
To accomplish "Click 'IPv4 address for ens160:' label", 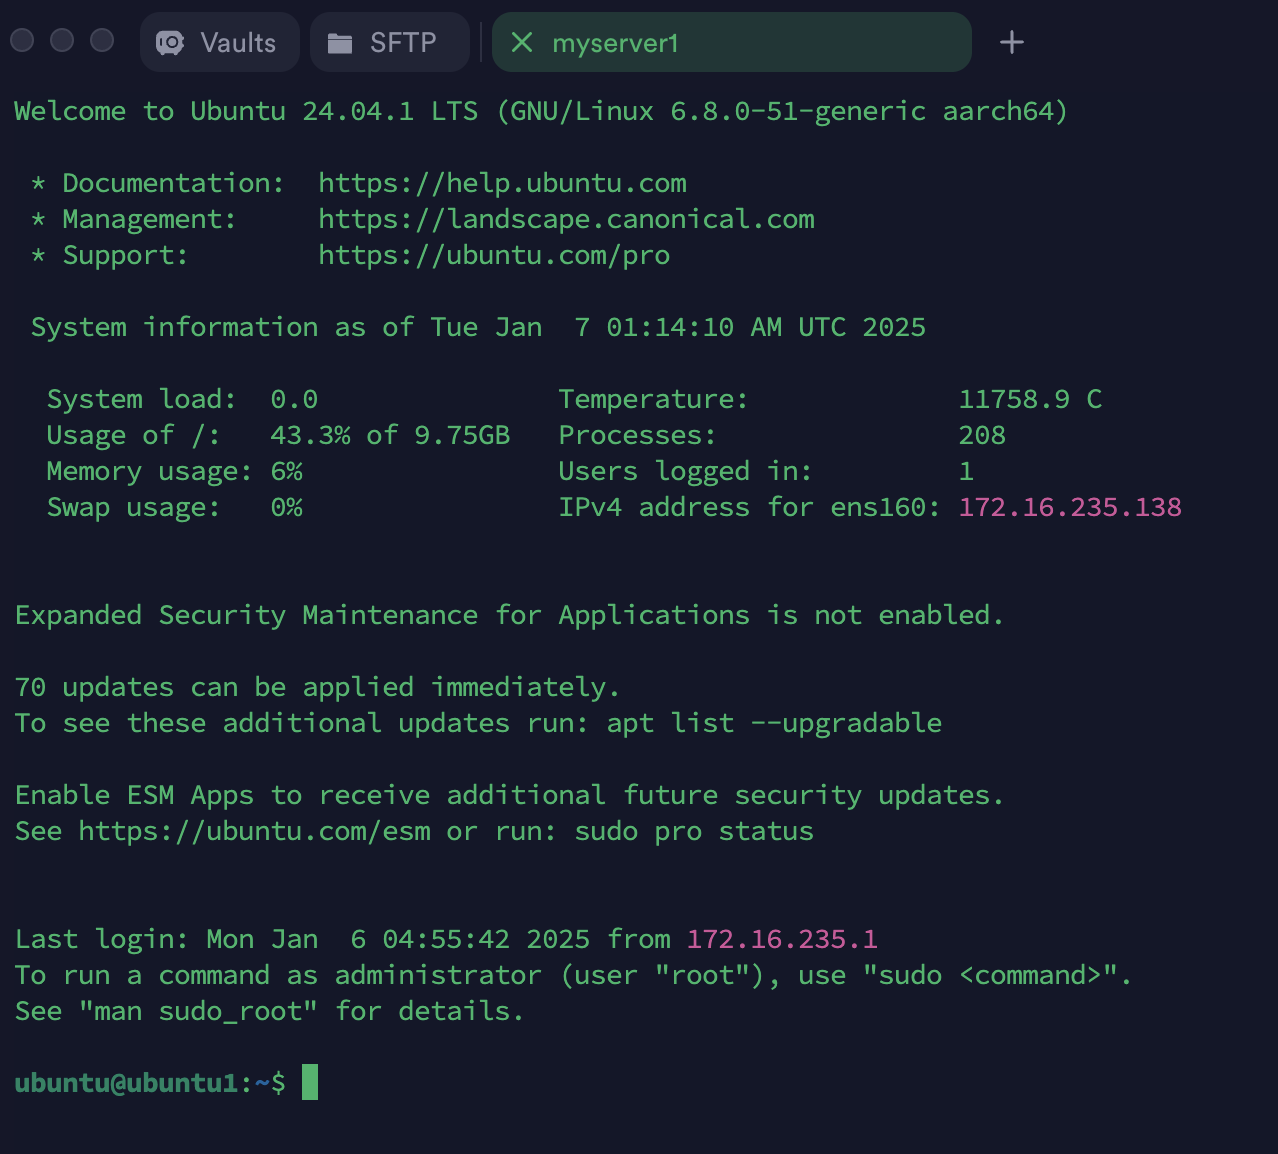I will (x=749, y=507).
